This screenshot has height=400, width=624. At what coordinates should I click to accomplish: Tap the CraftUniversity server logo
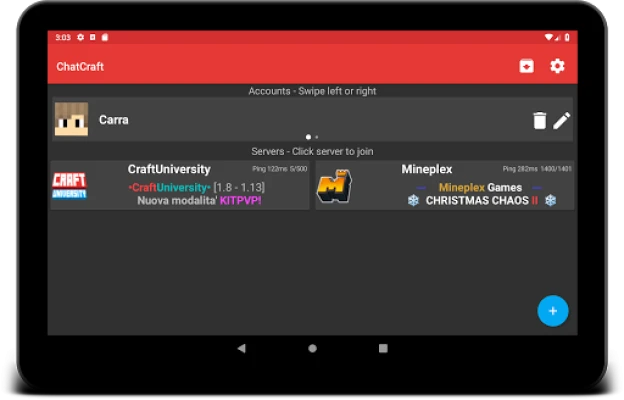[x=69, y=186]
